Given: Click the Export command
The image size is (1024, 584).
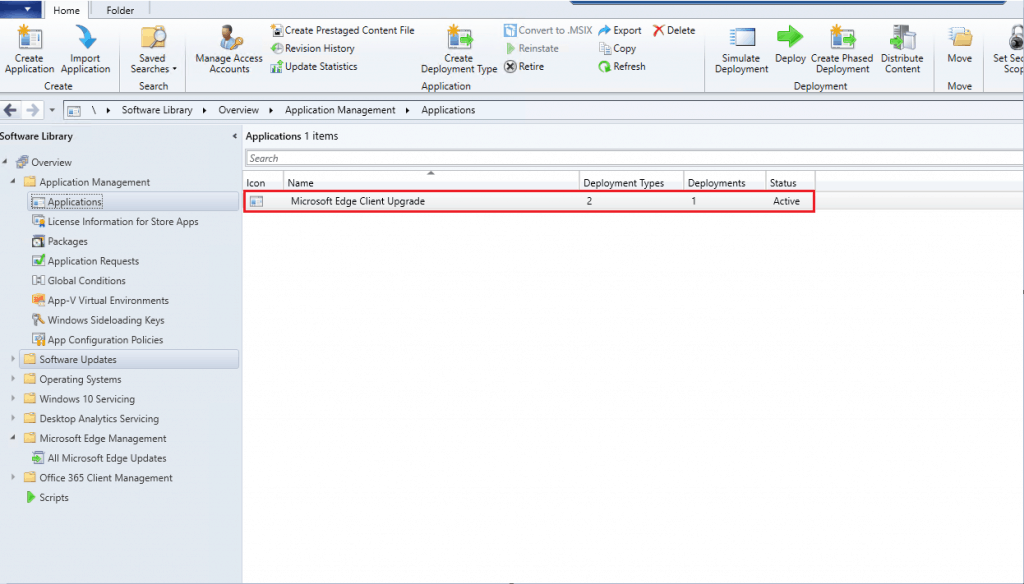Looking at the screenshot, I should [620, 30].
